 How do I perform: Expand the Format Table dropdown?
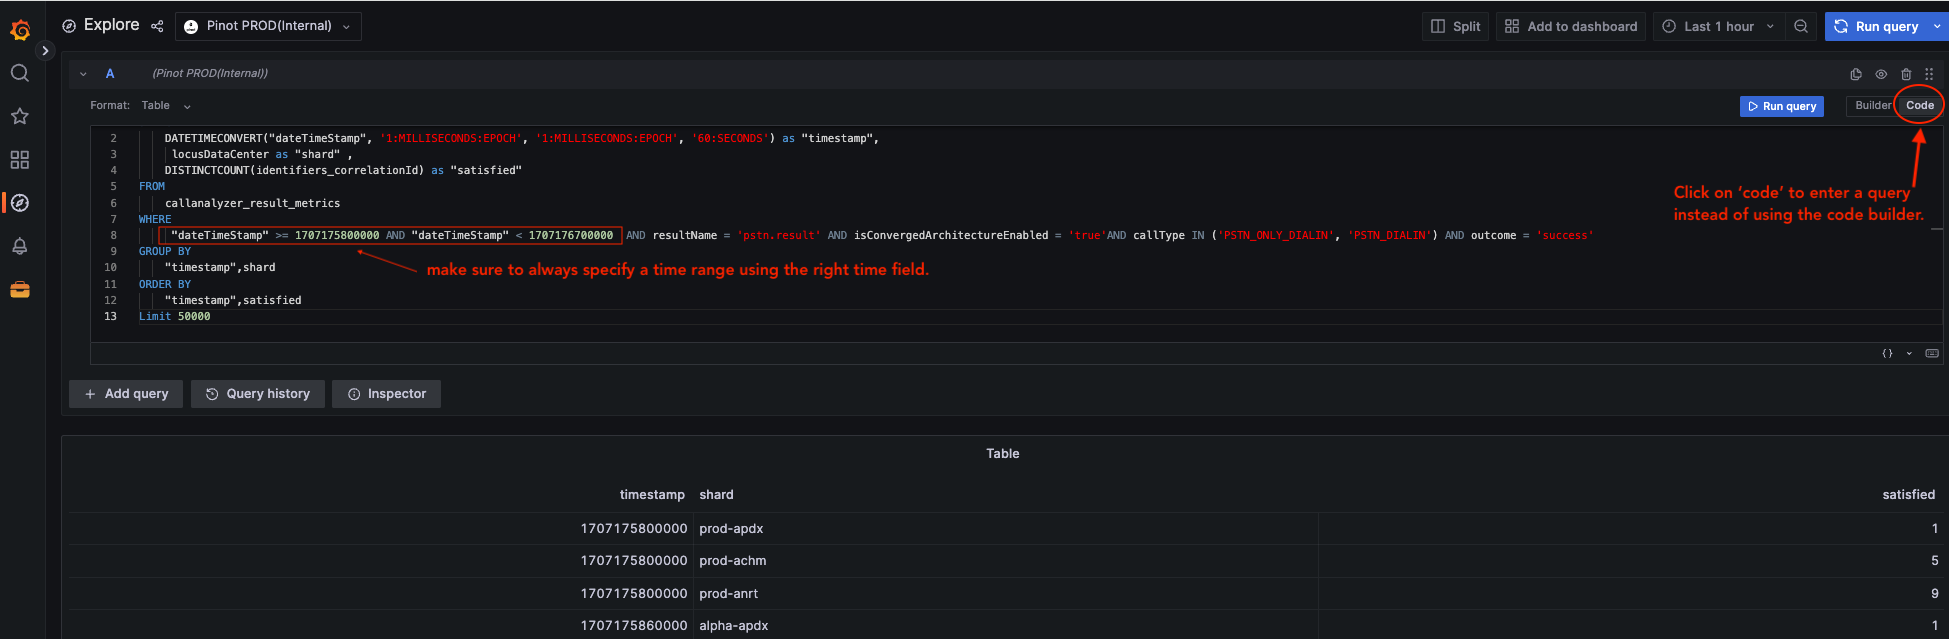tap(166, 106)
